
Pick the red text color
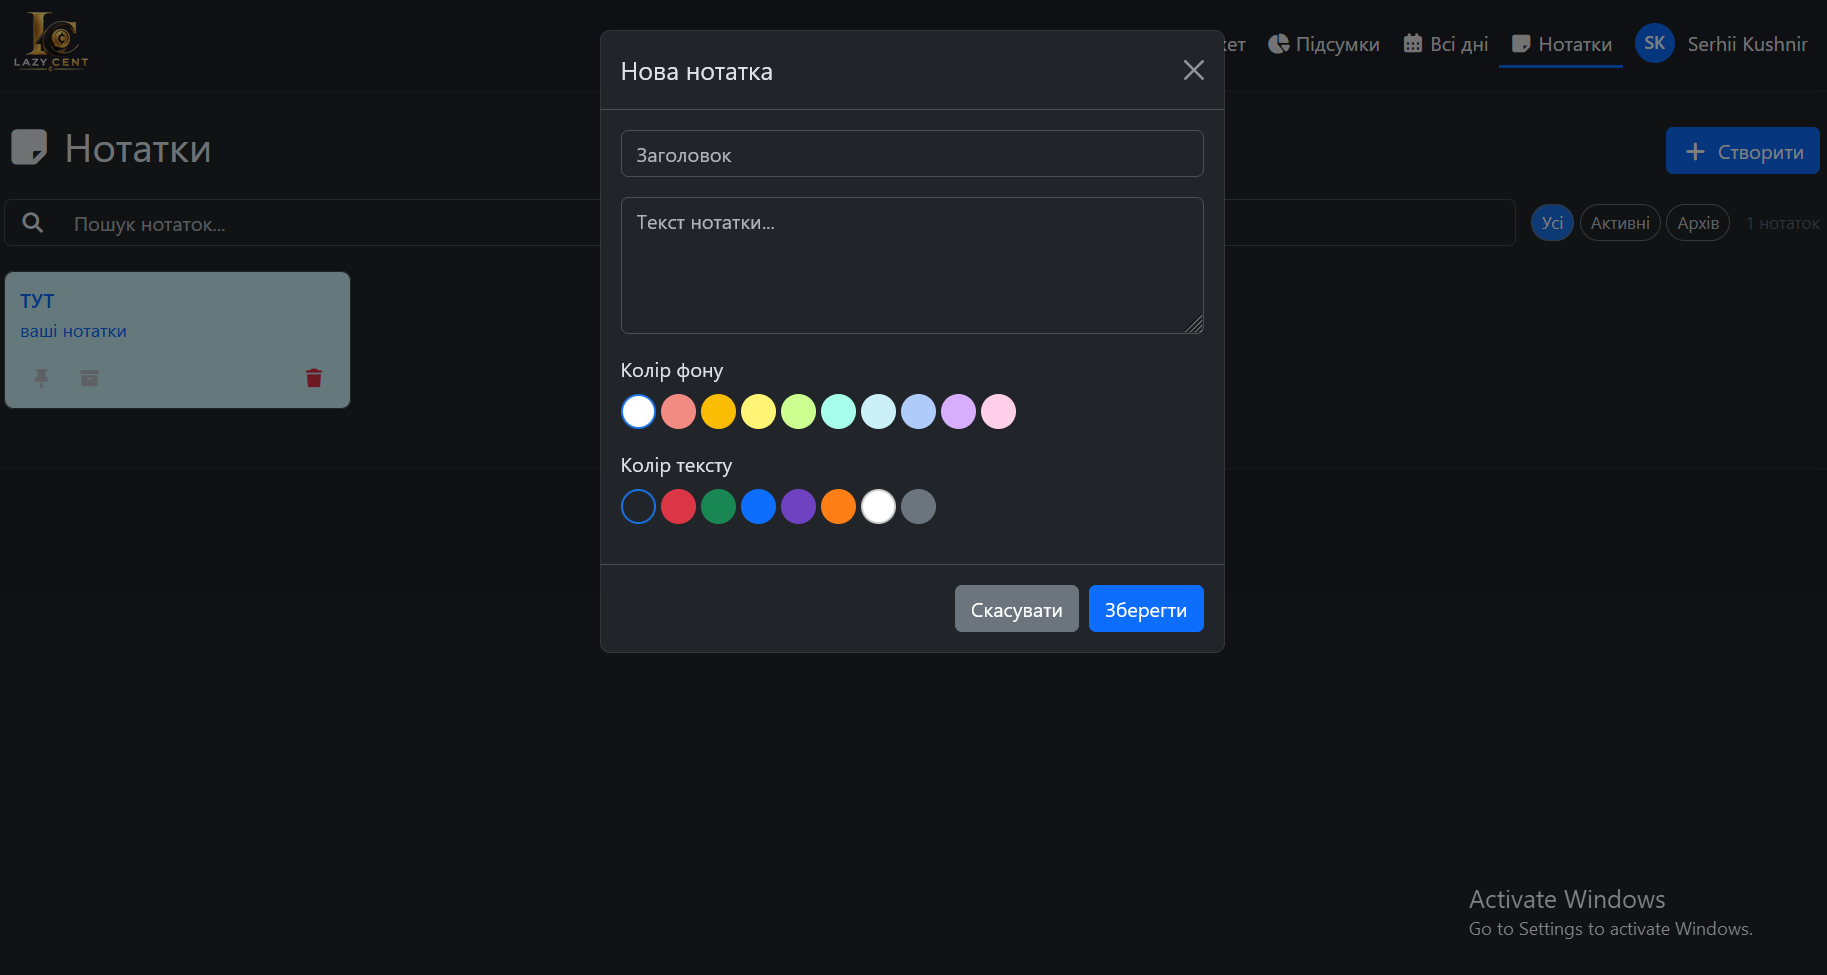click(x=678, y=506)
